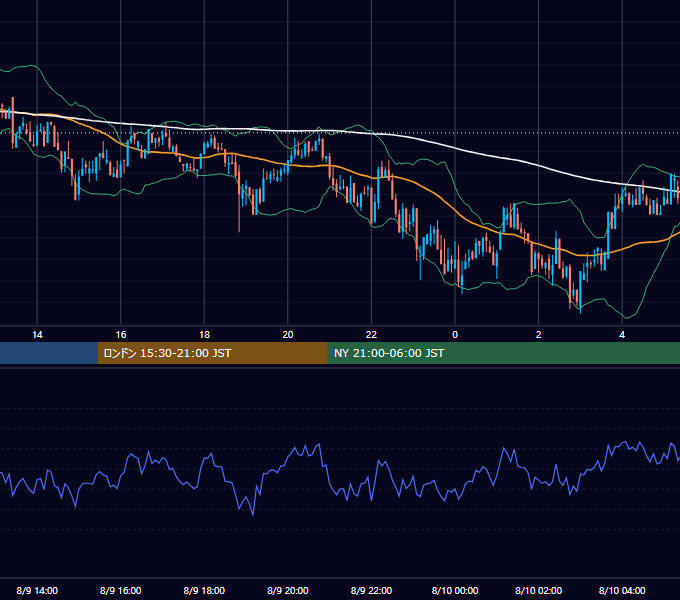Click the 0 hour label on the price chart axis
The width and height of the screenshot is (680, 600).
(x=455, y=335)
